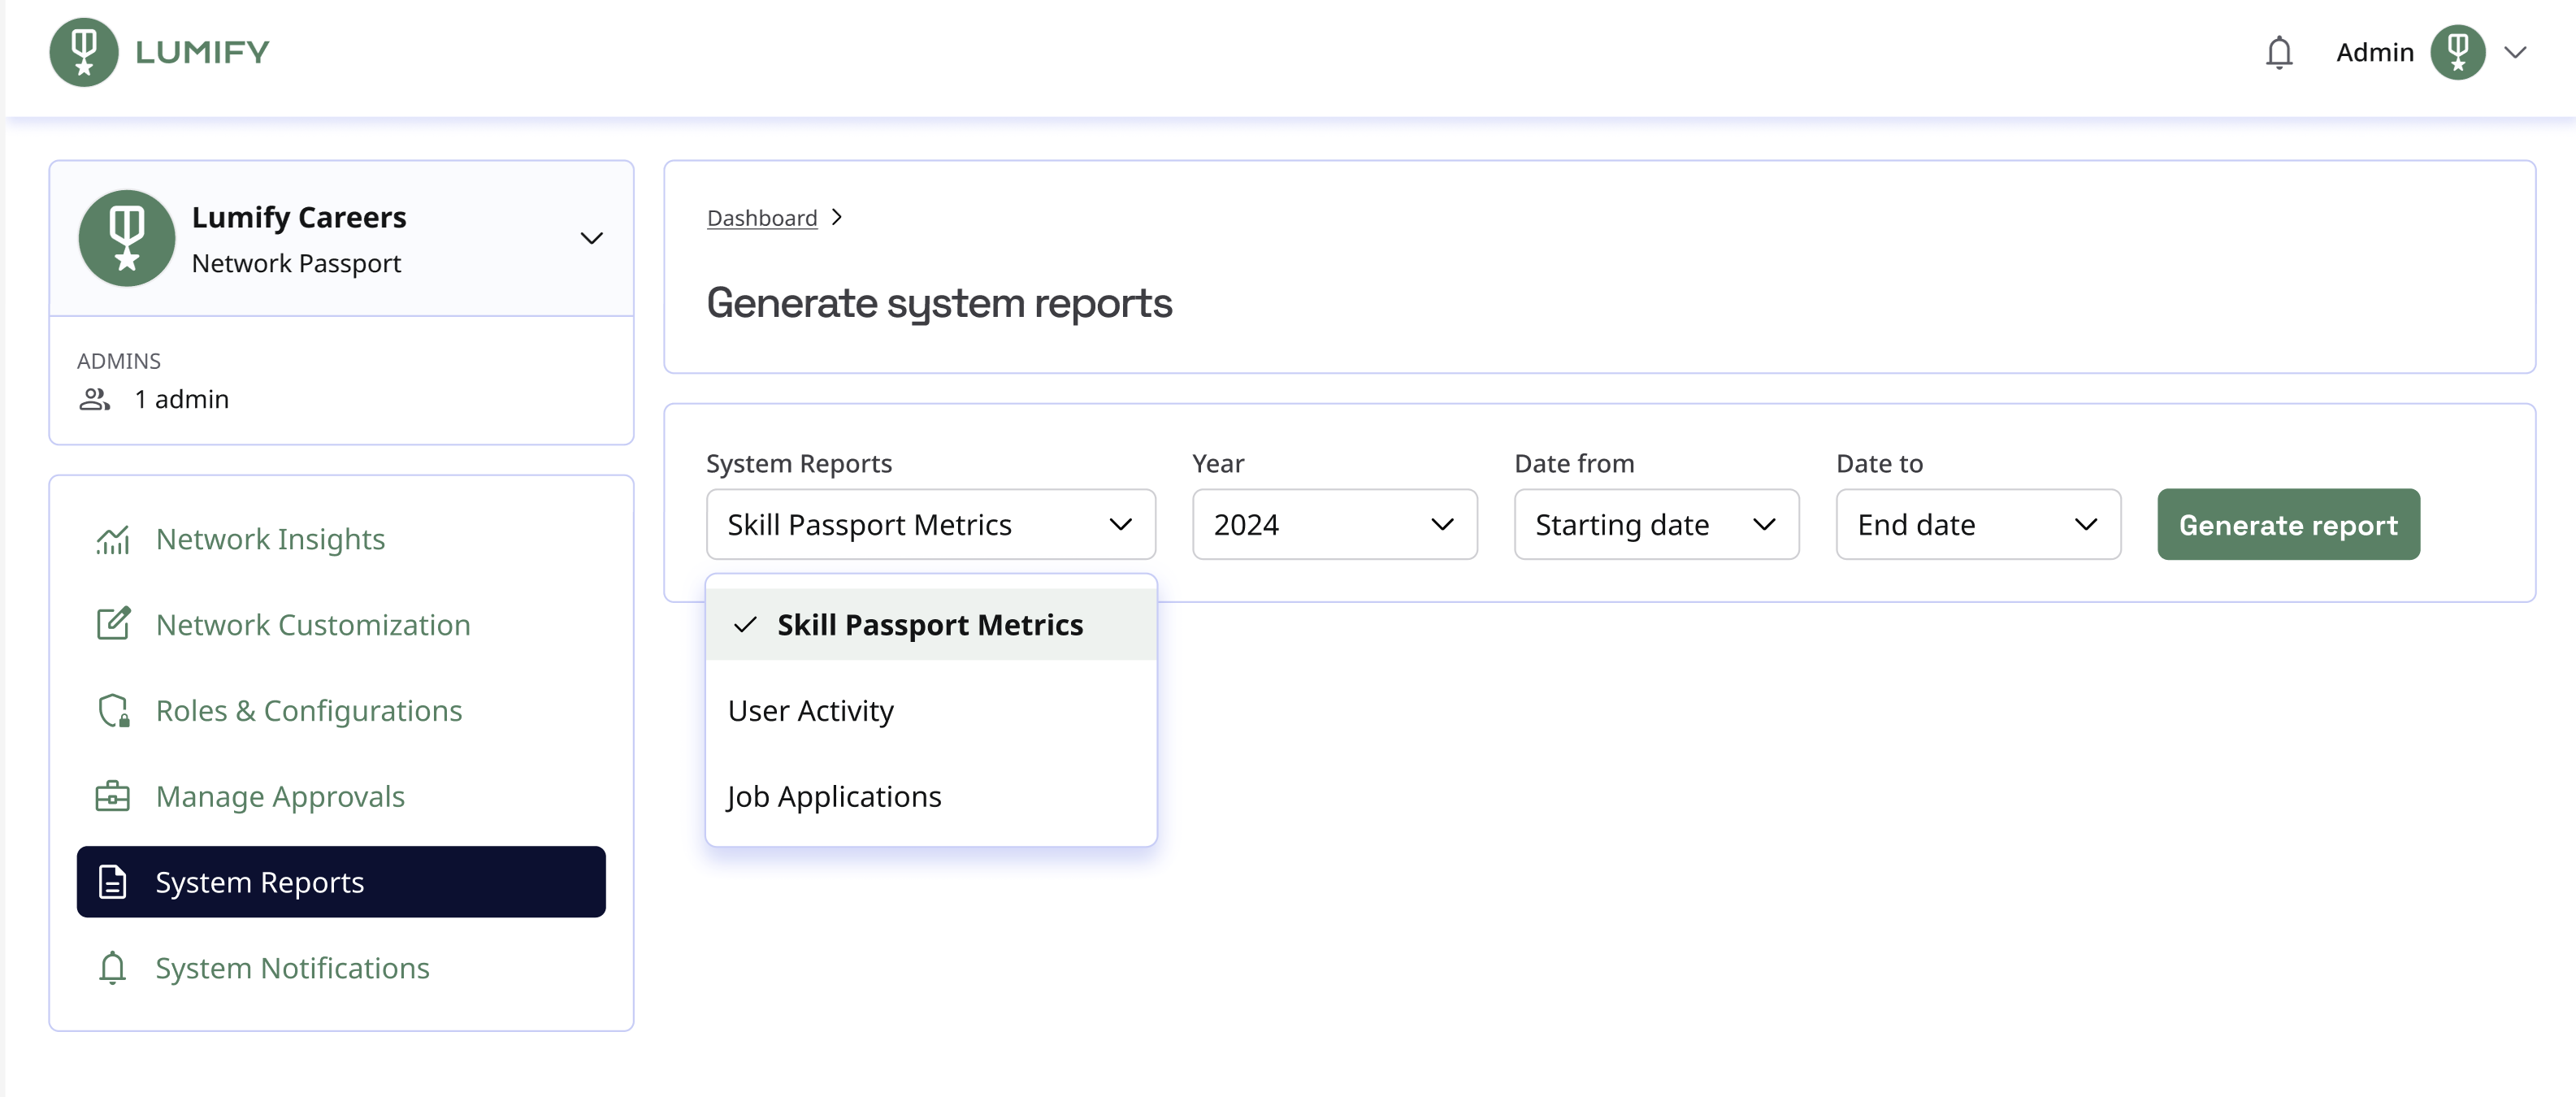
Task: Click the 'Network Passport' subtitle text
Action: click(x=296, y=263)
